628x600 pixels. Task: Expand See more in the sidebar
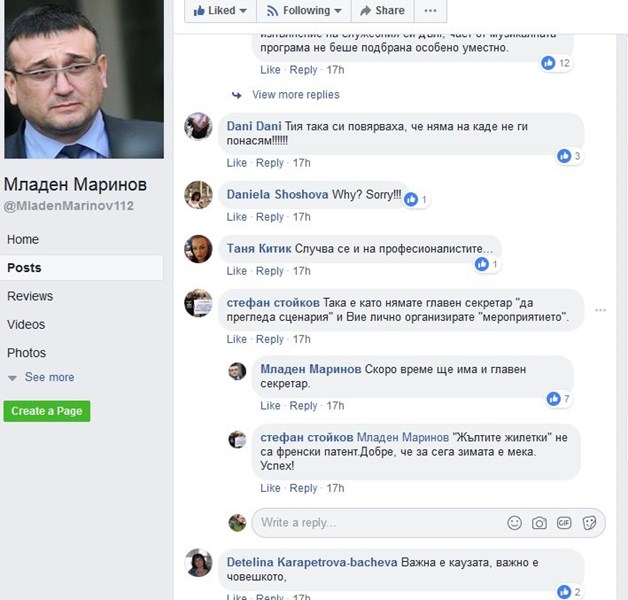click(49, 378)
